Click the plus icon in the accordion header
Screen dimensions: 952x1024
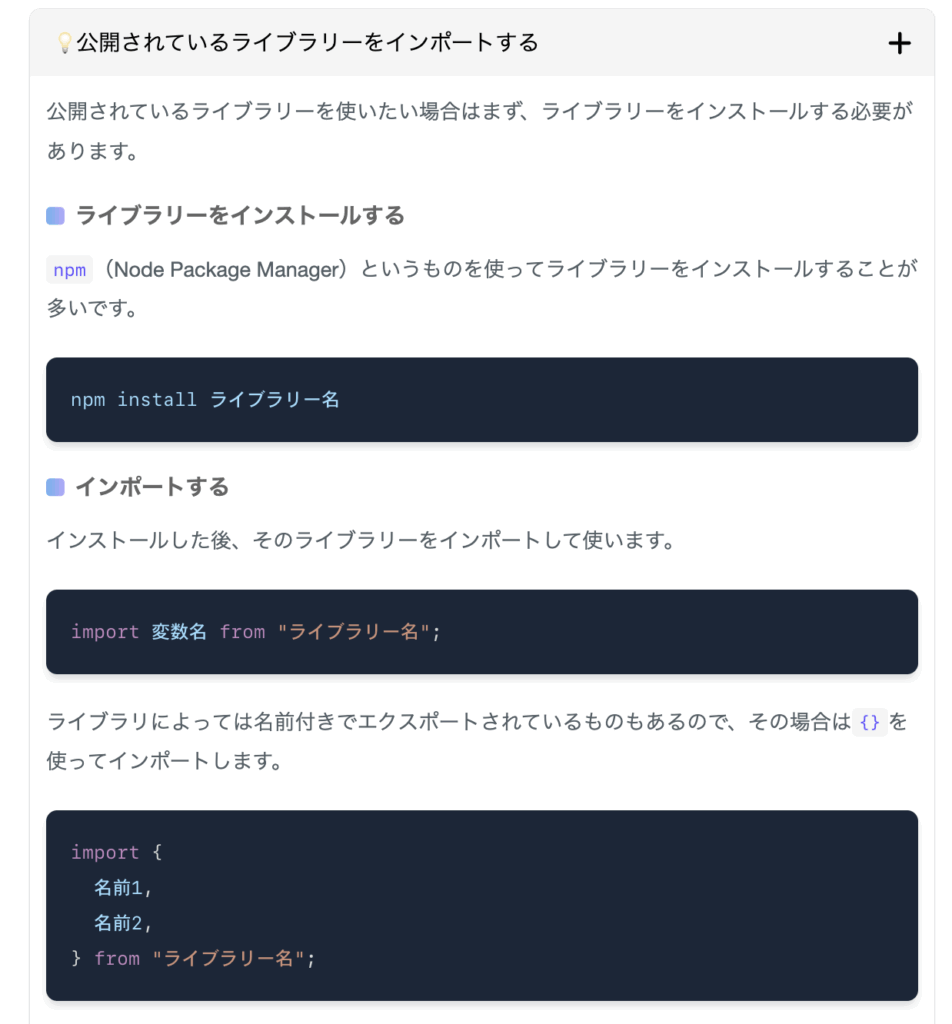pyautogui.click(x=899, y=44)
